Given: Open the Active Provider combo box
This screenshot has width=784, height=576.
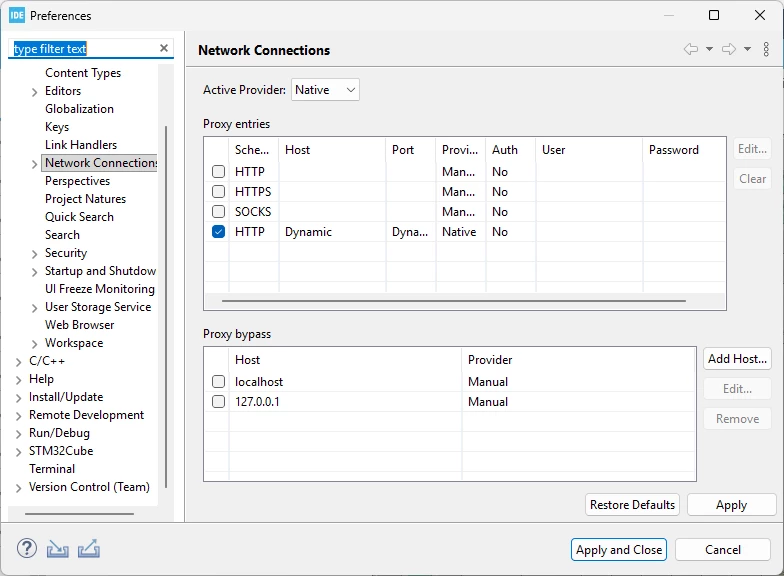Looking at the screenshot, I should 325,90.
